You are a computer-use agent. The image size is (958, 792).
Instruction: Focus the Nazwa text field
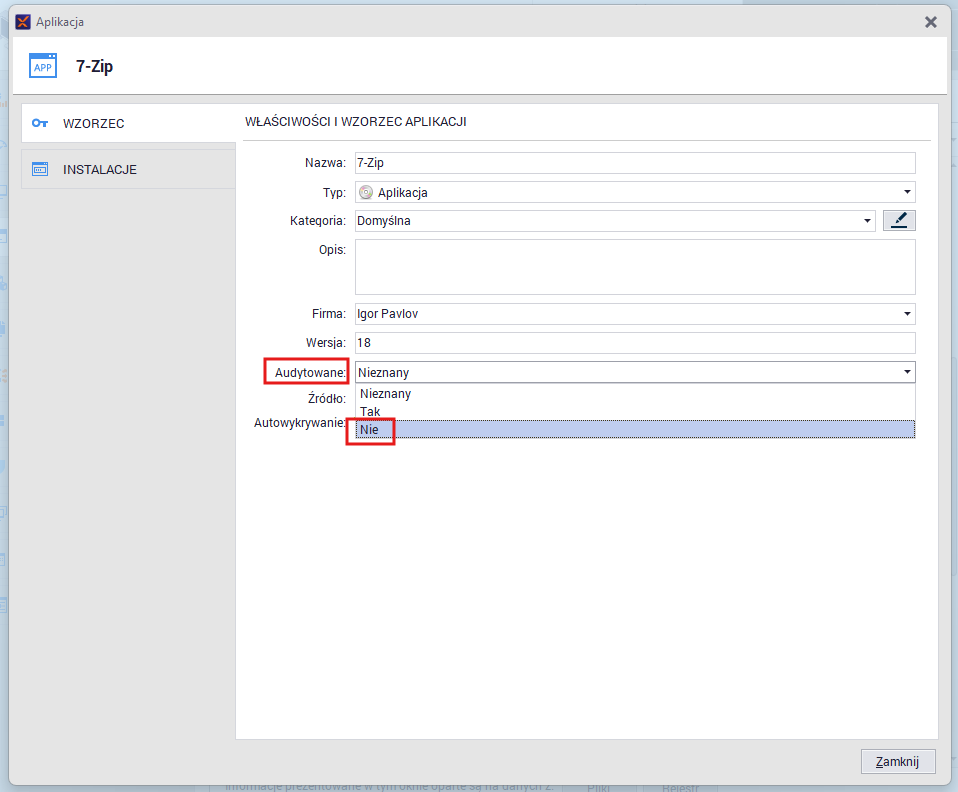pos(635,163)
